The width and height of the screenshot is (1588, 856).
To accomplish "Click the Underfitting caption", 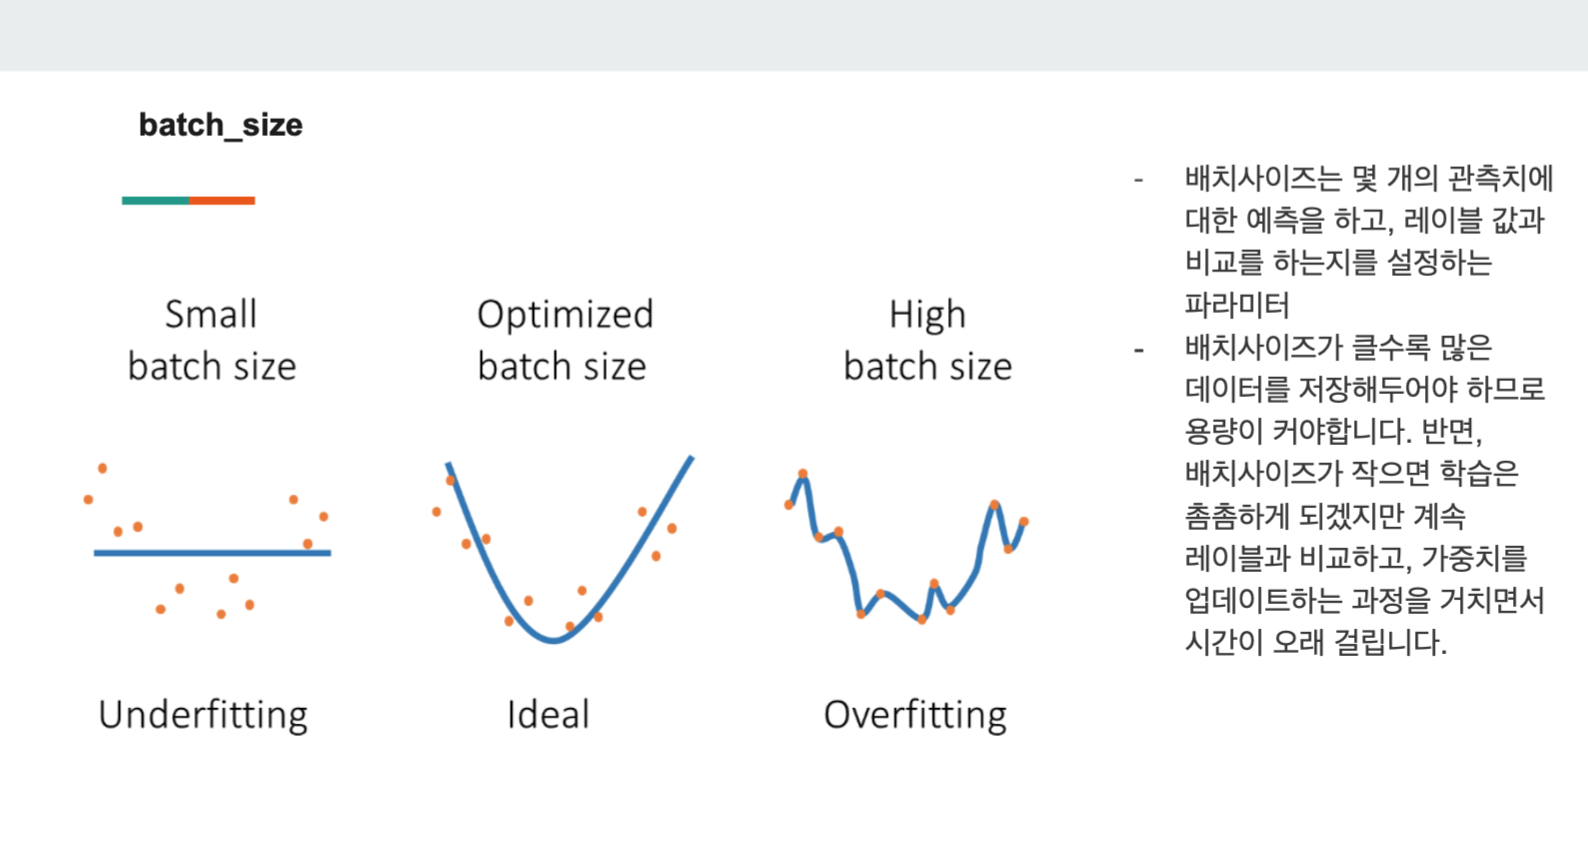I will point(203,715).
